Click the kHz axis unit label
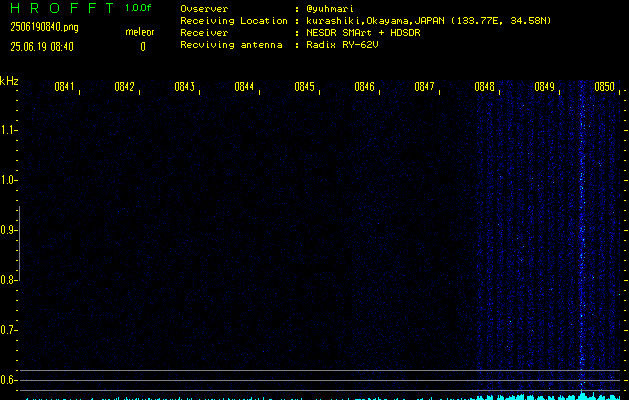 (x=9, y=81)
